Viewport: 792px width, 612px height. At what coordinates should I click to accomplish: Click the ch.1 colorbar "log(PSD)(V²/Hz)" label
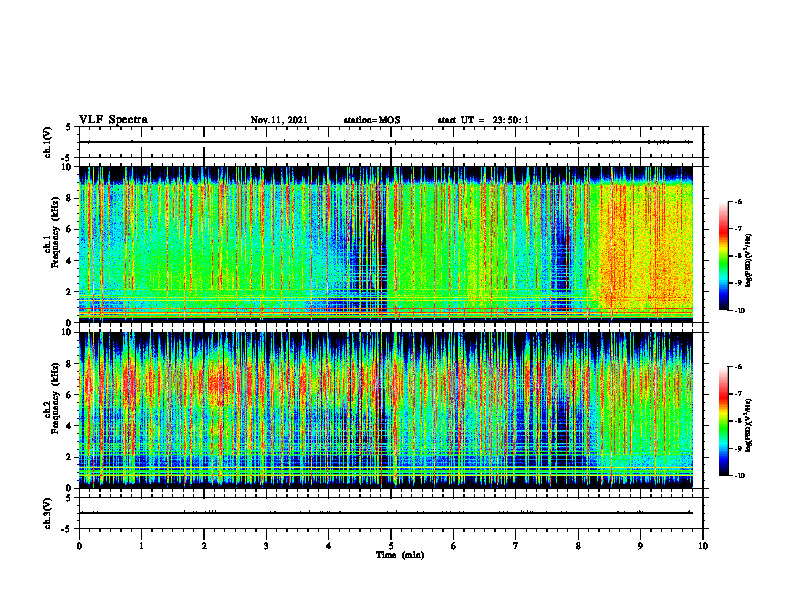pyautogui.click(x=749, y=260)
